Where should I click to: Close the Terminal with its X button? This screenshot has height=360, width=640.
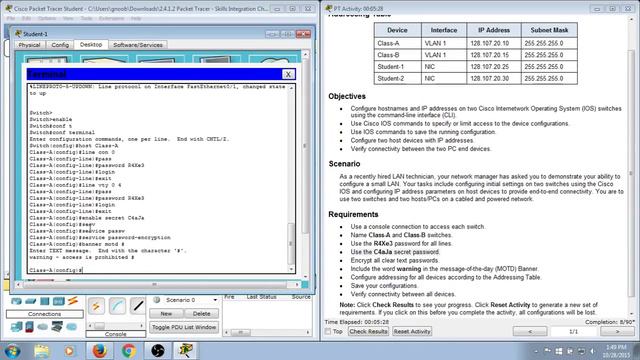[x=288, y=74]
